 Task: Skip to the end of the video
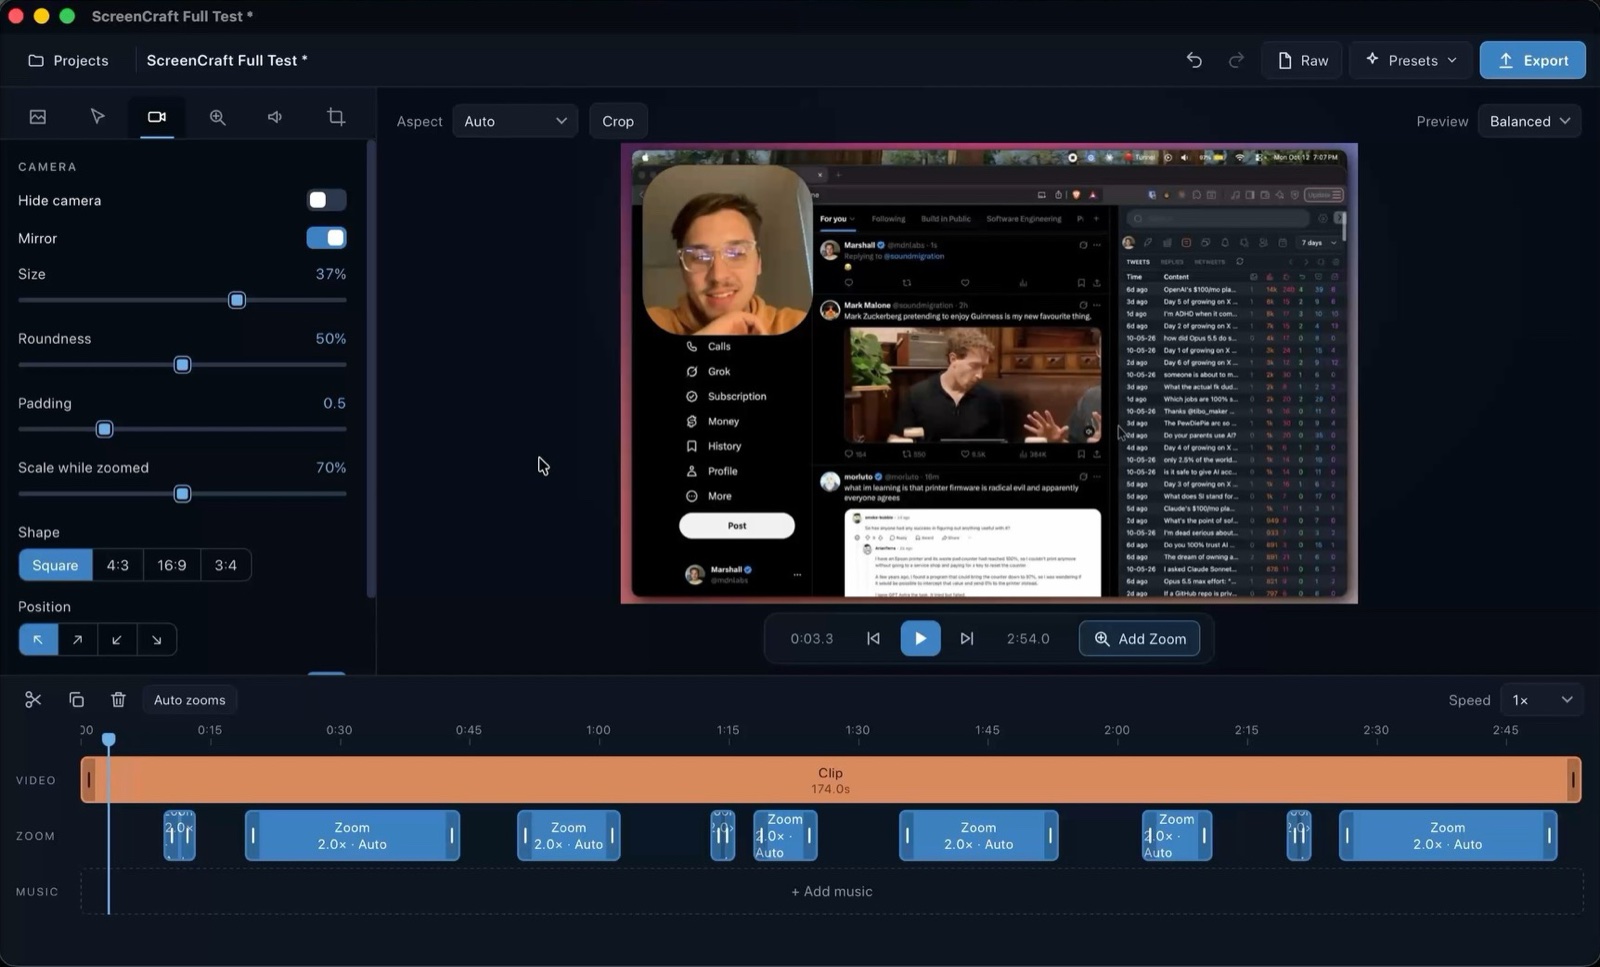coord(967,639)
